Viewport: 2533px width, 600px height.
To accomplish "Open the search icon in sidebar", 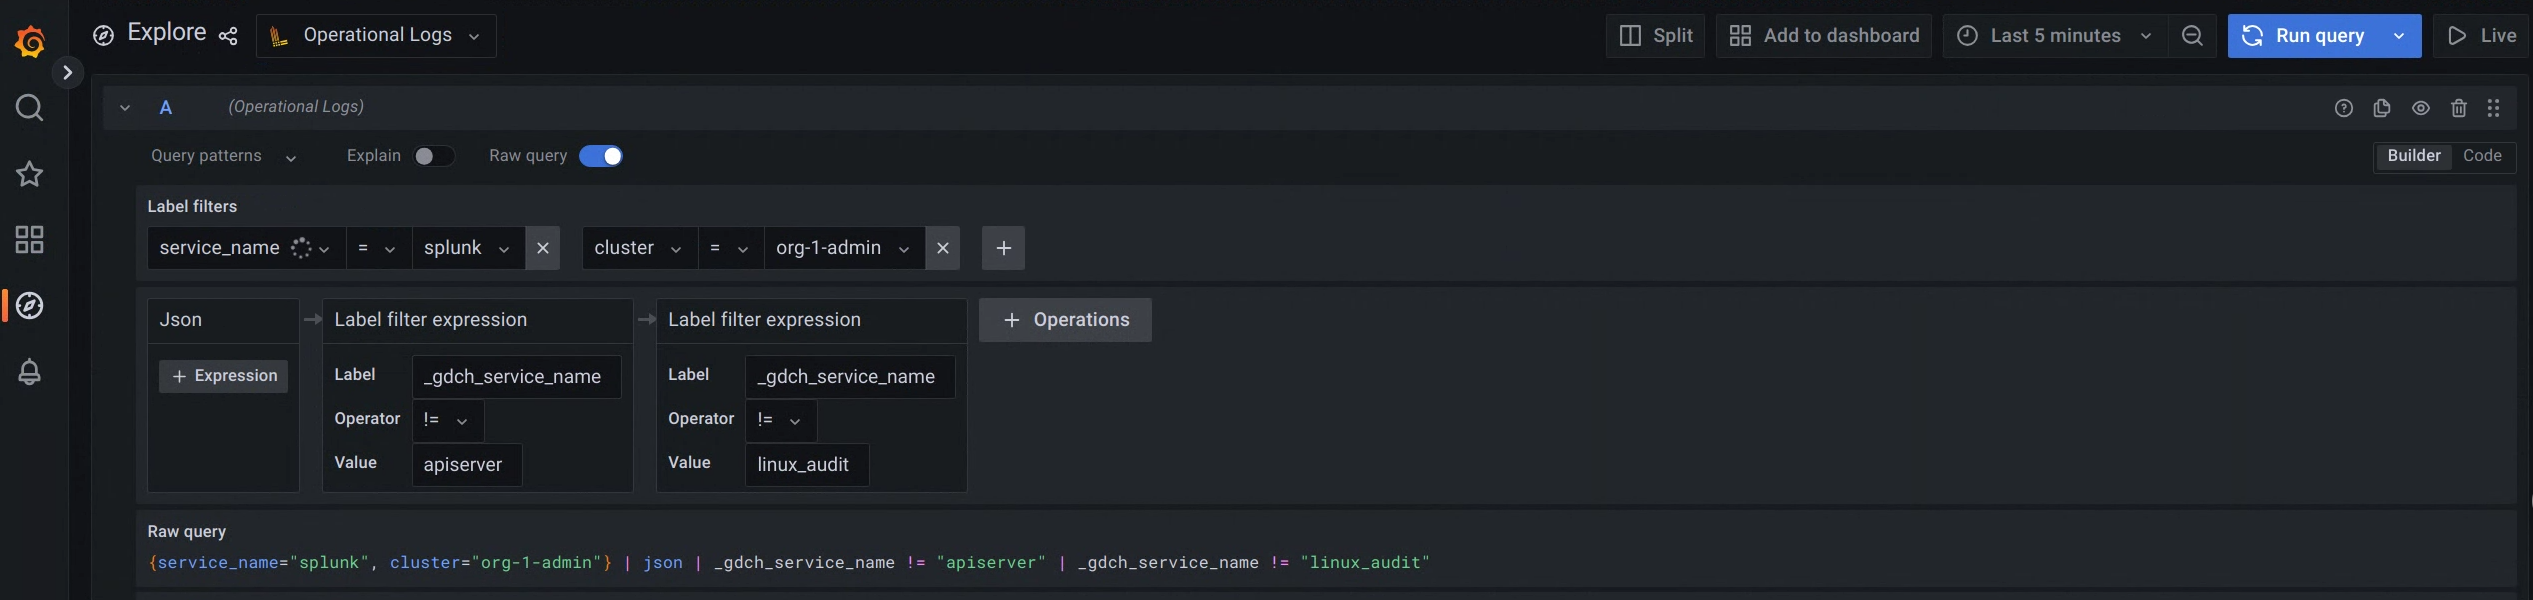I will click(x=30, y=108).
